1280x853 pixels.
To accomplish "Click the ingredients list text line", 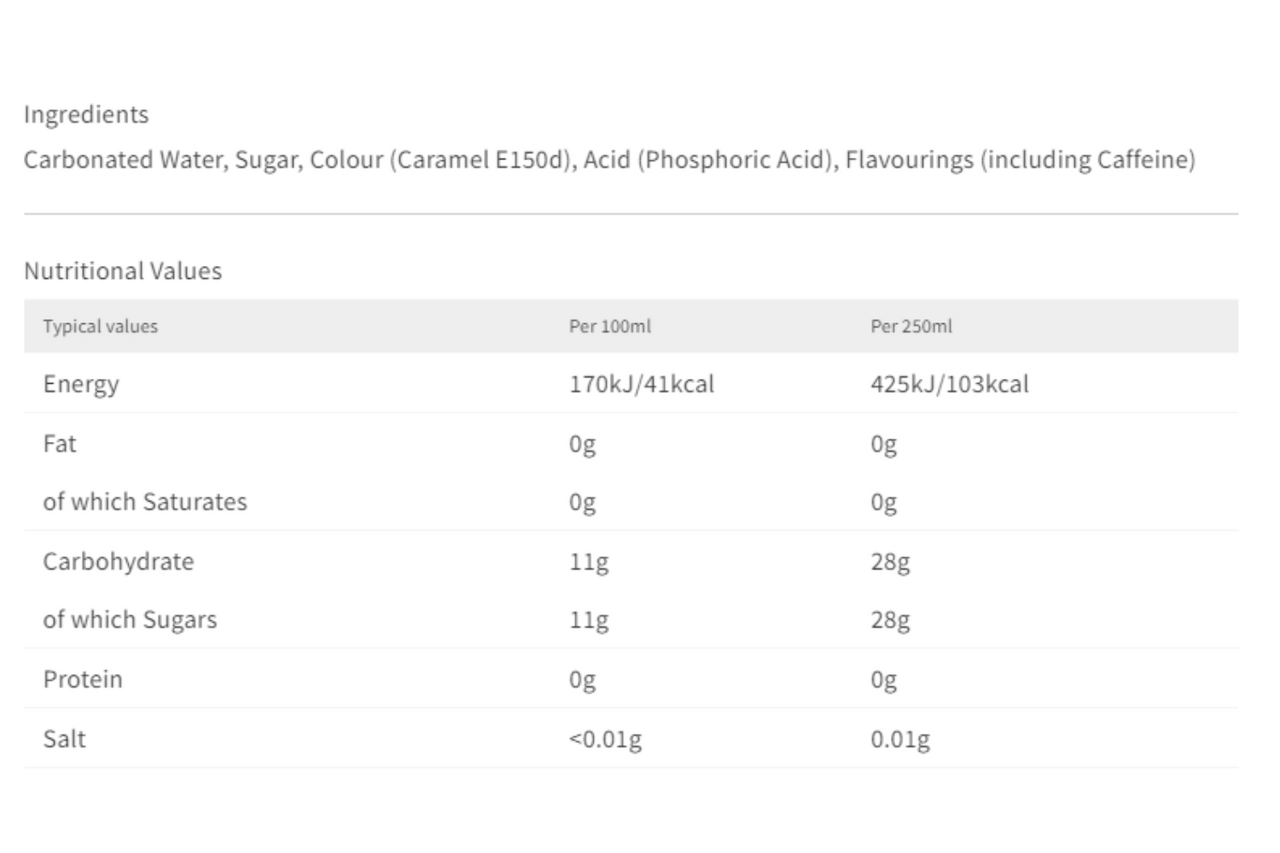I will coord(609,160).
